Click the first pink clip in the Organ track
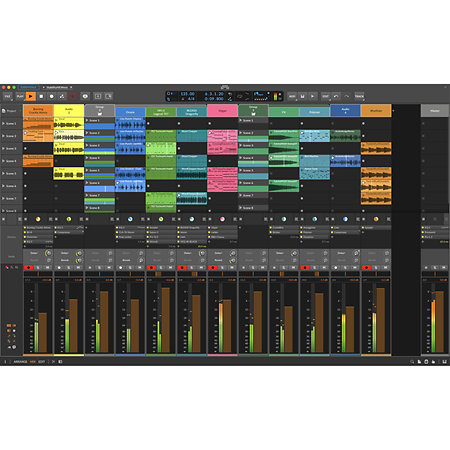The width and height of the screenshot is (450, 450). [x=222, y=136]
